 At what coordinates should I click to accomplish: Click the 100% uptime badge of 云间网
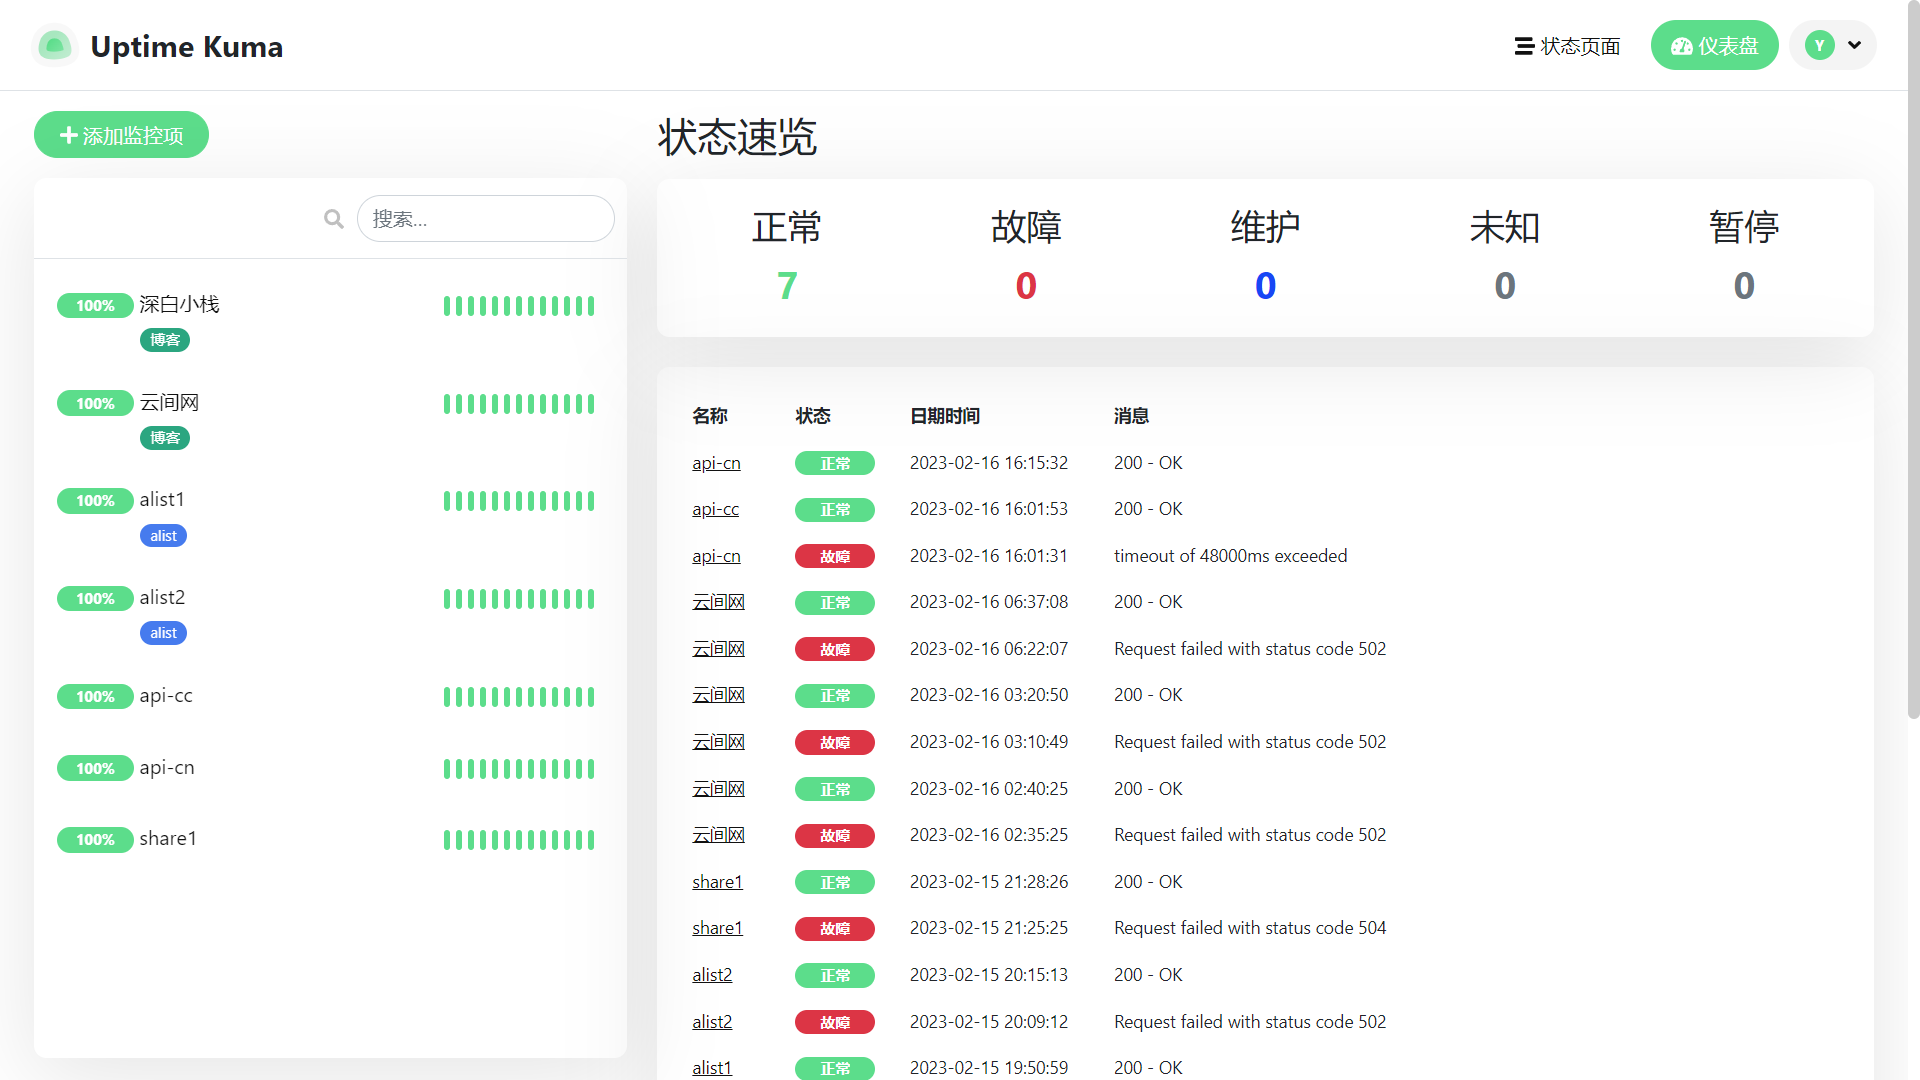pyautogui.click(x=95, y=403)
